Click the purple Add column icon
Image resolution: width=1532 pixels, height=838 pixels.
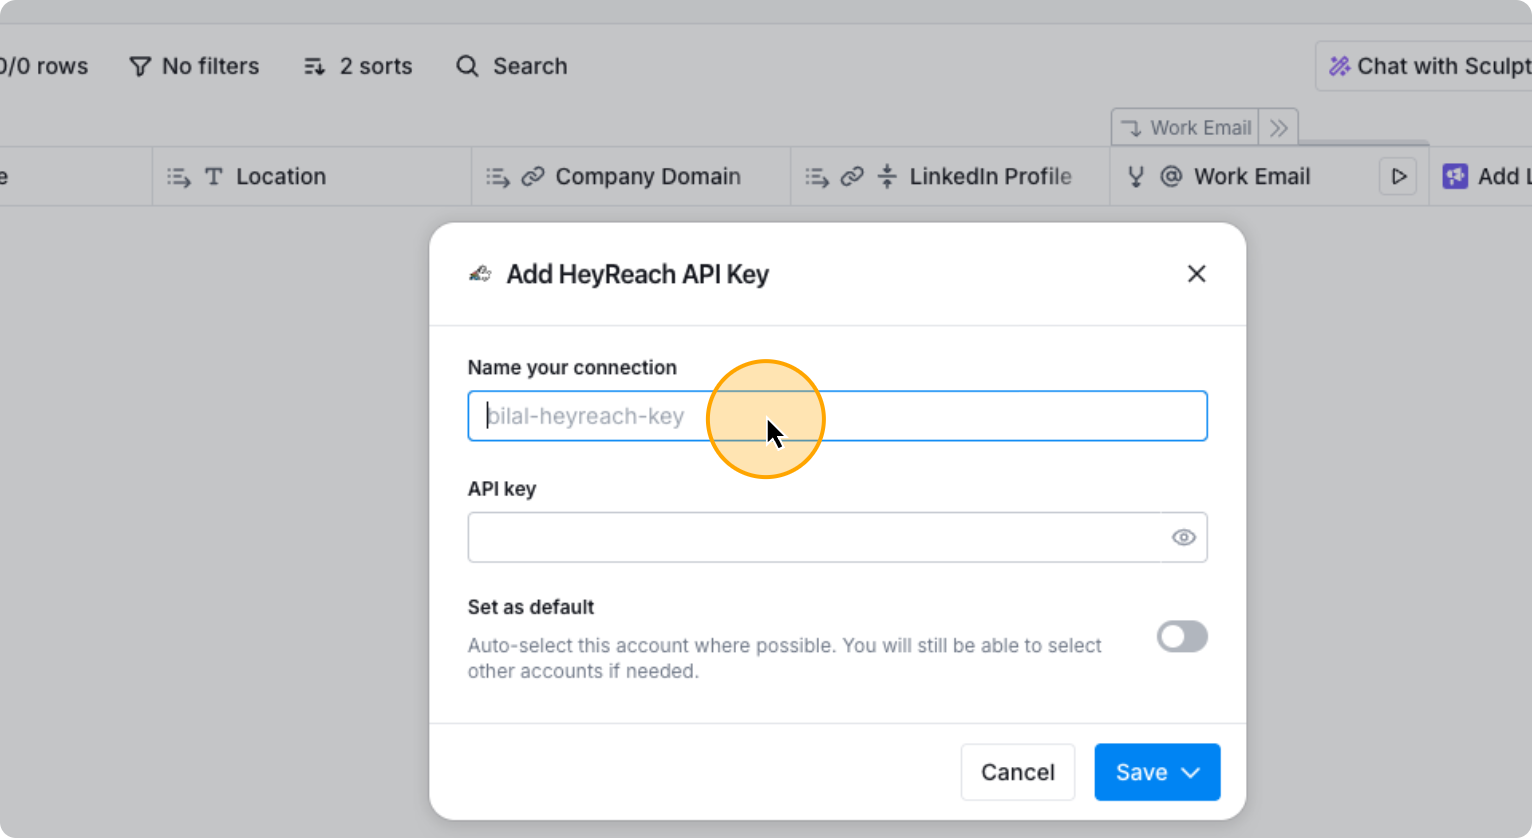1455,177
